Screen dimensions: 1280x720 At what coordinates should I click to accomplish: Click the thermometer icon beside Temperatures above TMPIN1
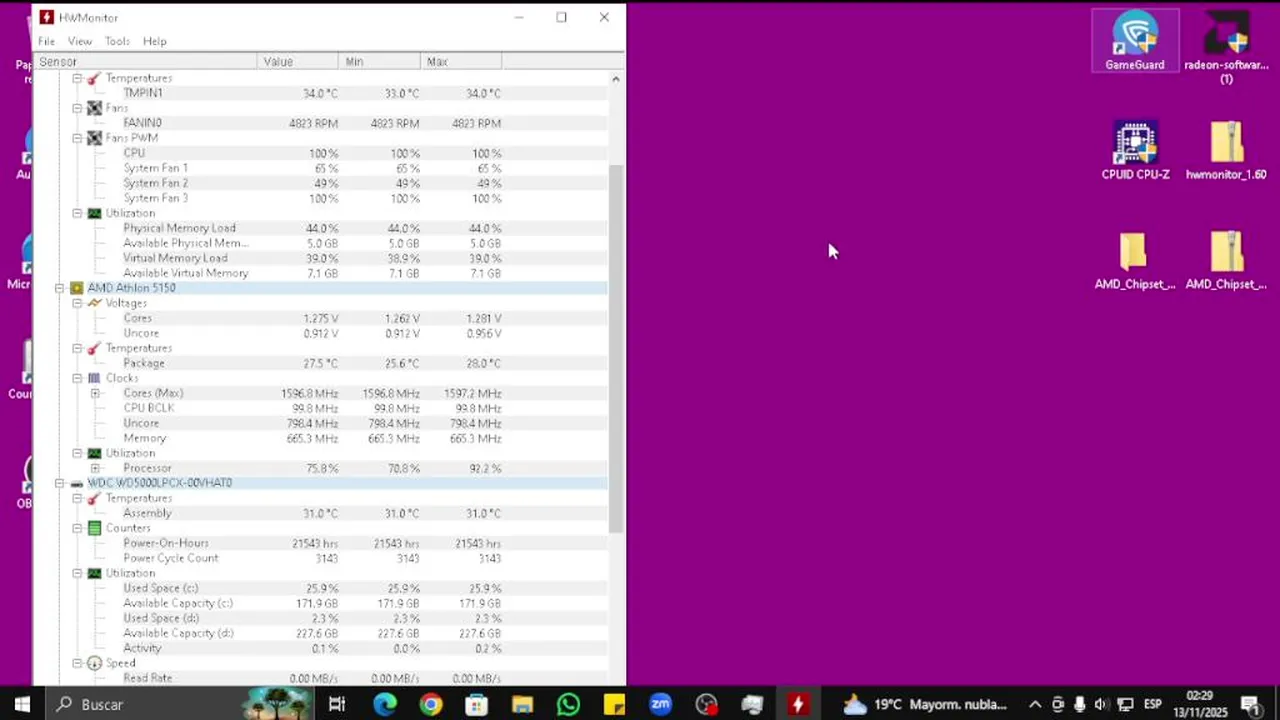[94, 78]
